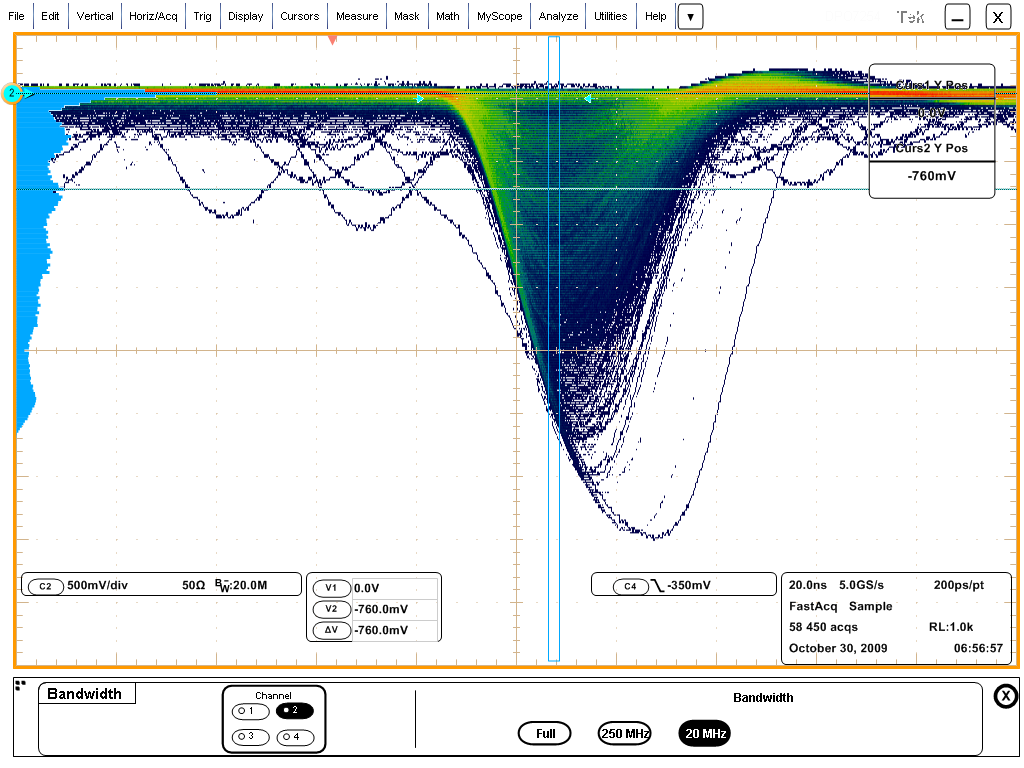The width and height of the screenshot is (1024, 768).
Task: Open the Cursors menu
Action: (299, 17)
